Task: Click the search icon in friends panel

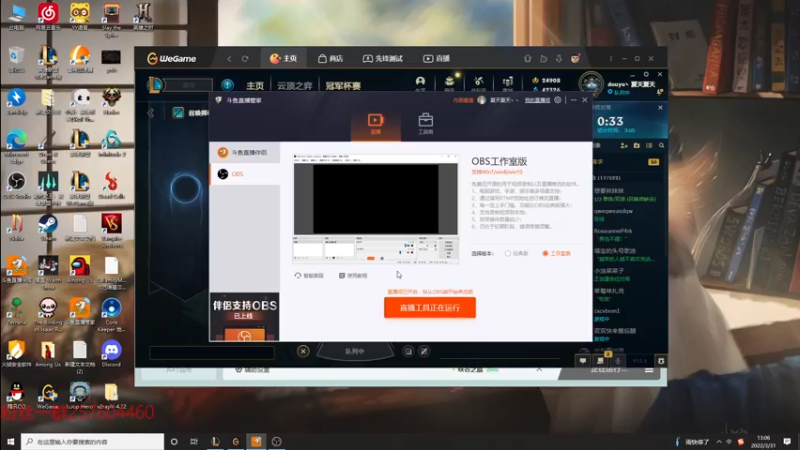Action: [x=661, y=146]
